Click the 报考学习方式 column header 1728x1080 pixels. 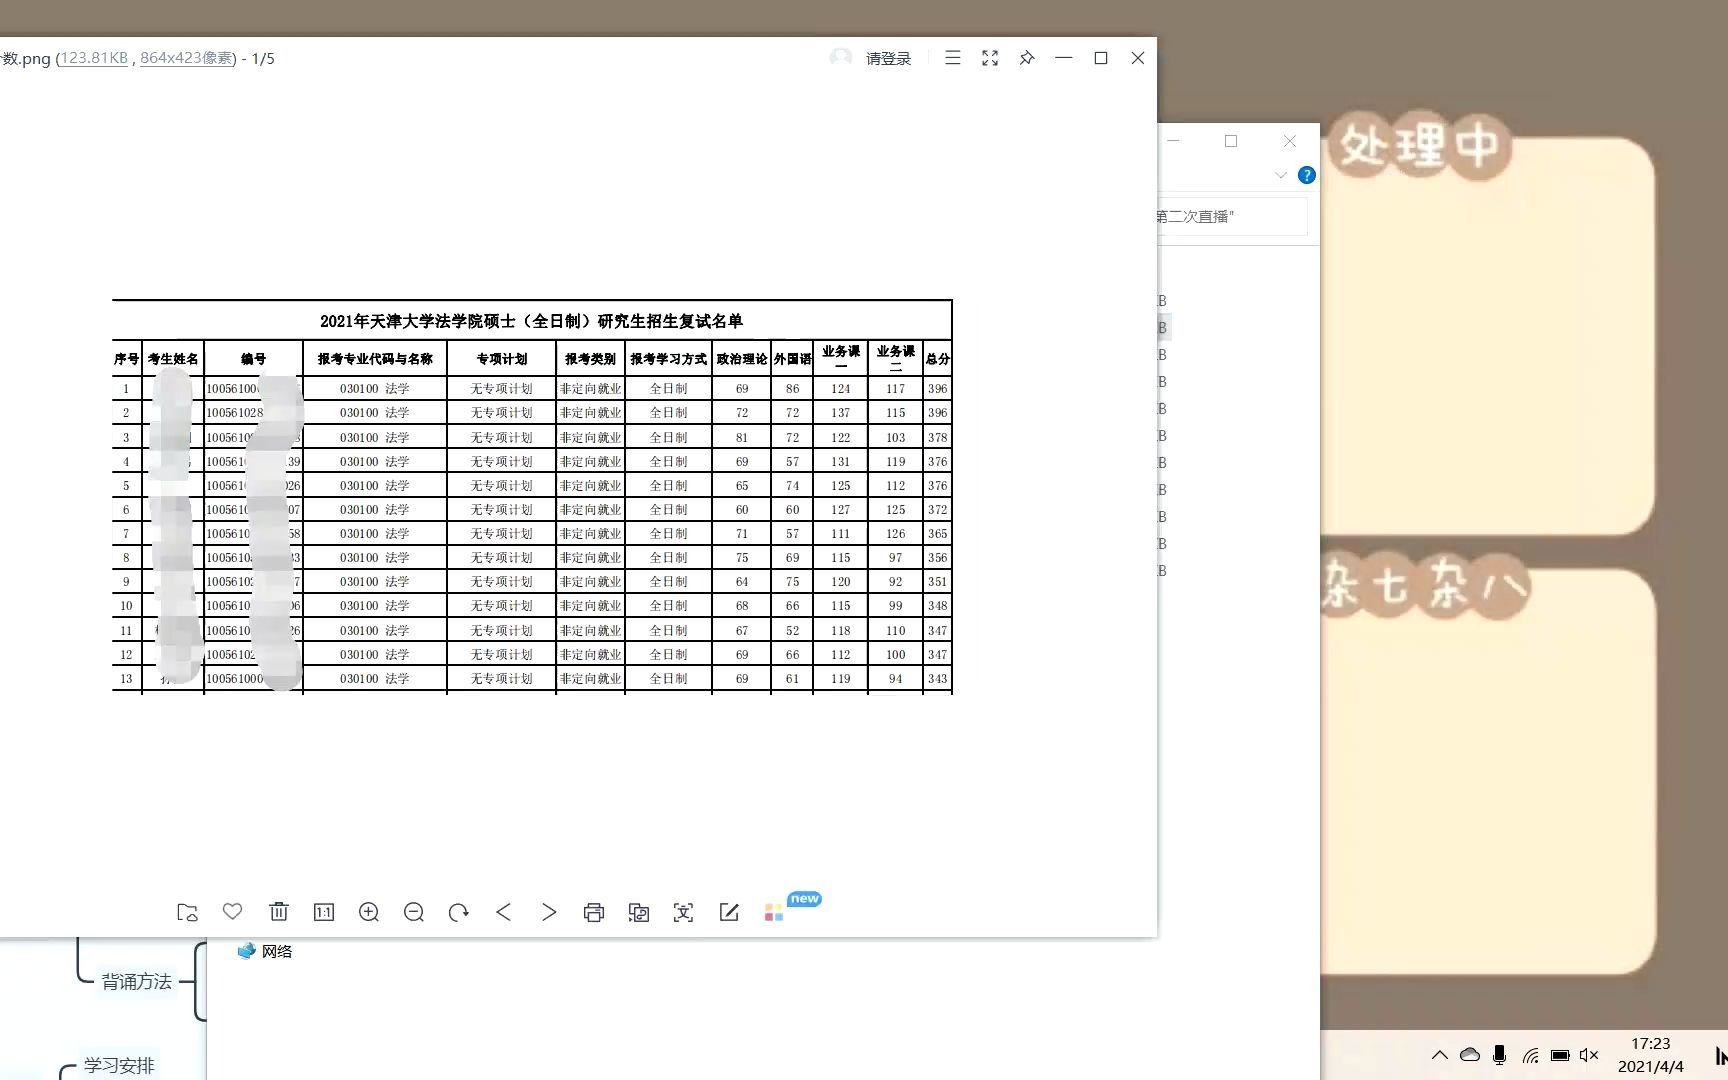(x=668, y=359)
